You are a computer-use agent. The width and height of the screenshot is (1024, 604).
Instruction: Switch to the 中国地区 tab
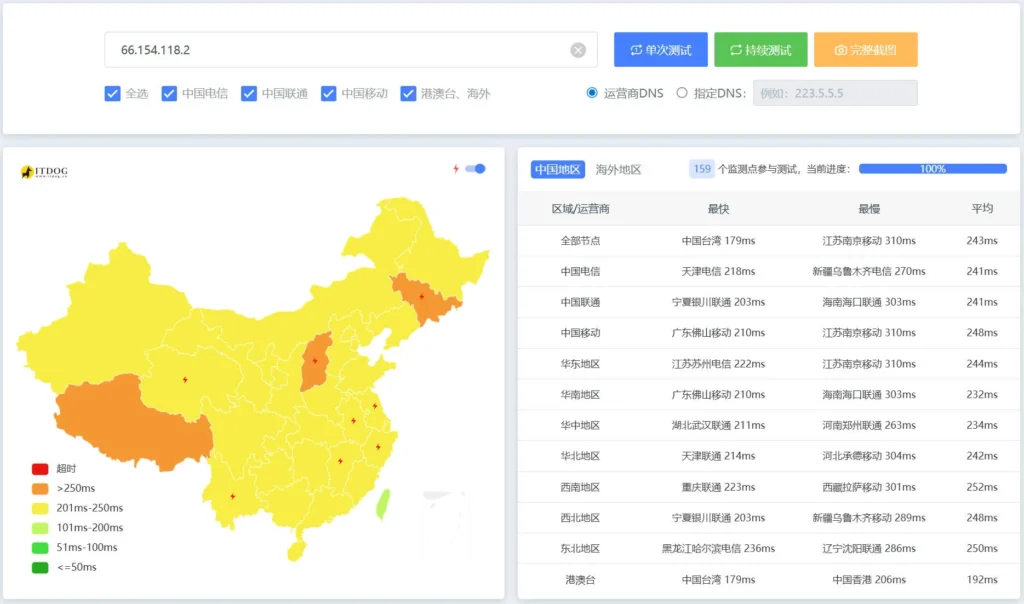pos(557,169)
